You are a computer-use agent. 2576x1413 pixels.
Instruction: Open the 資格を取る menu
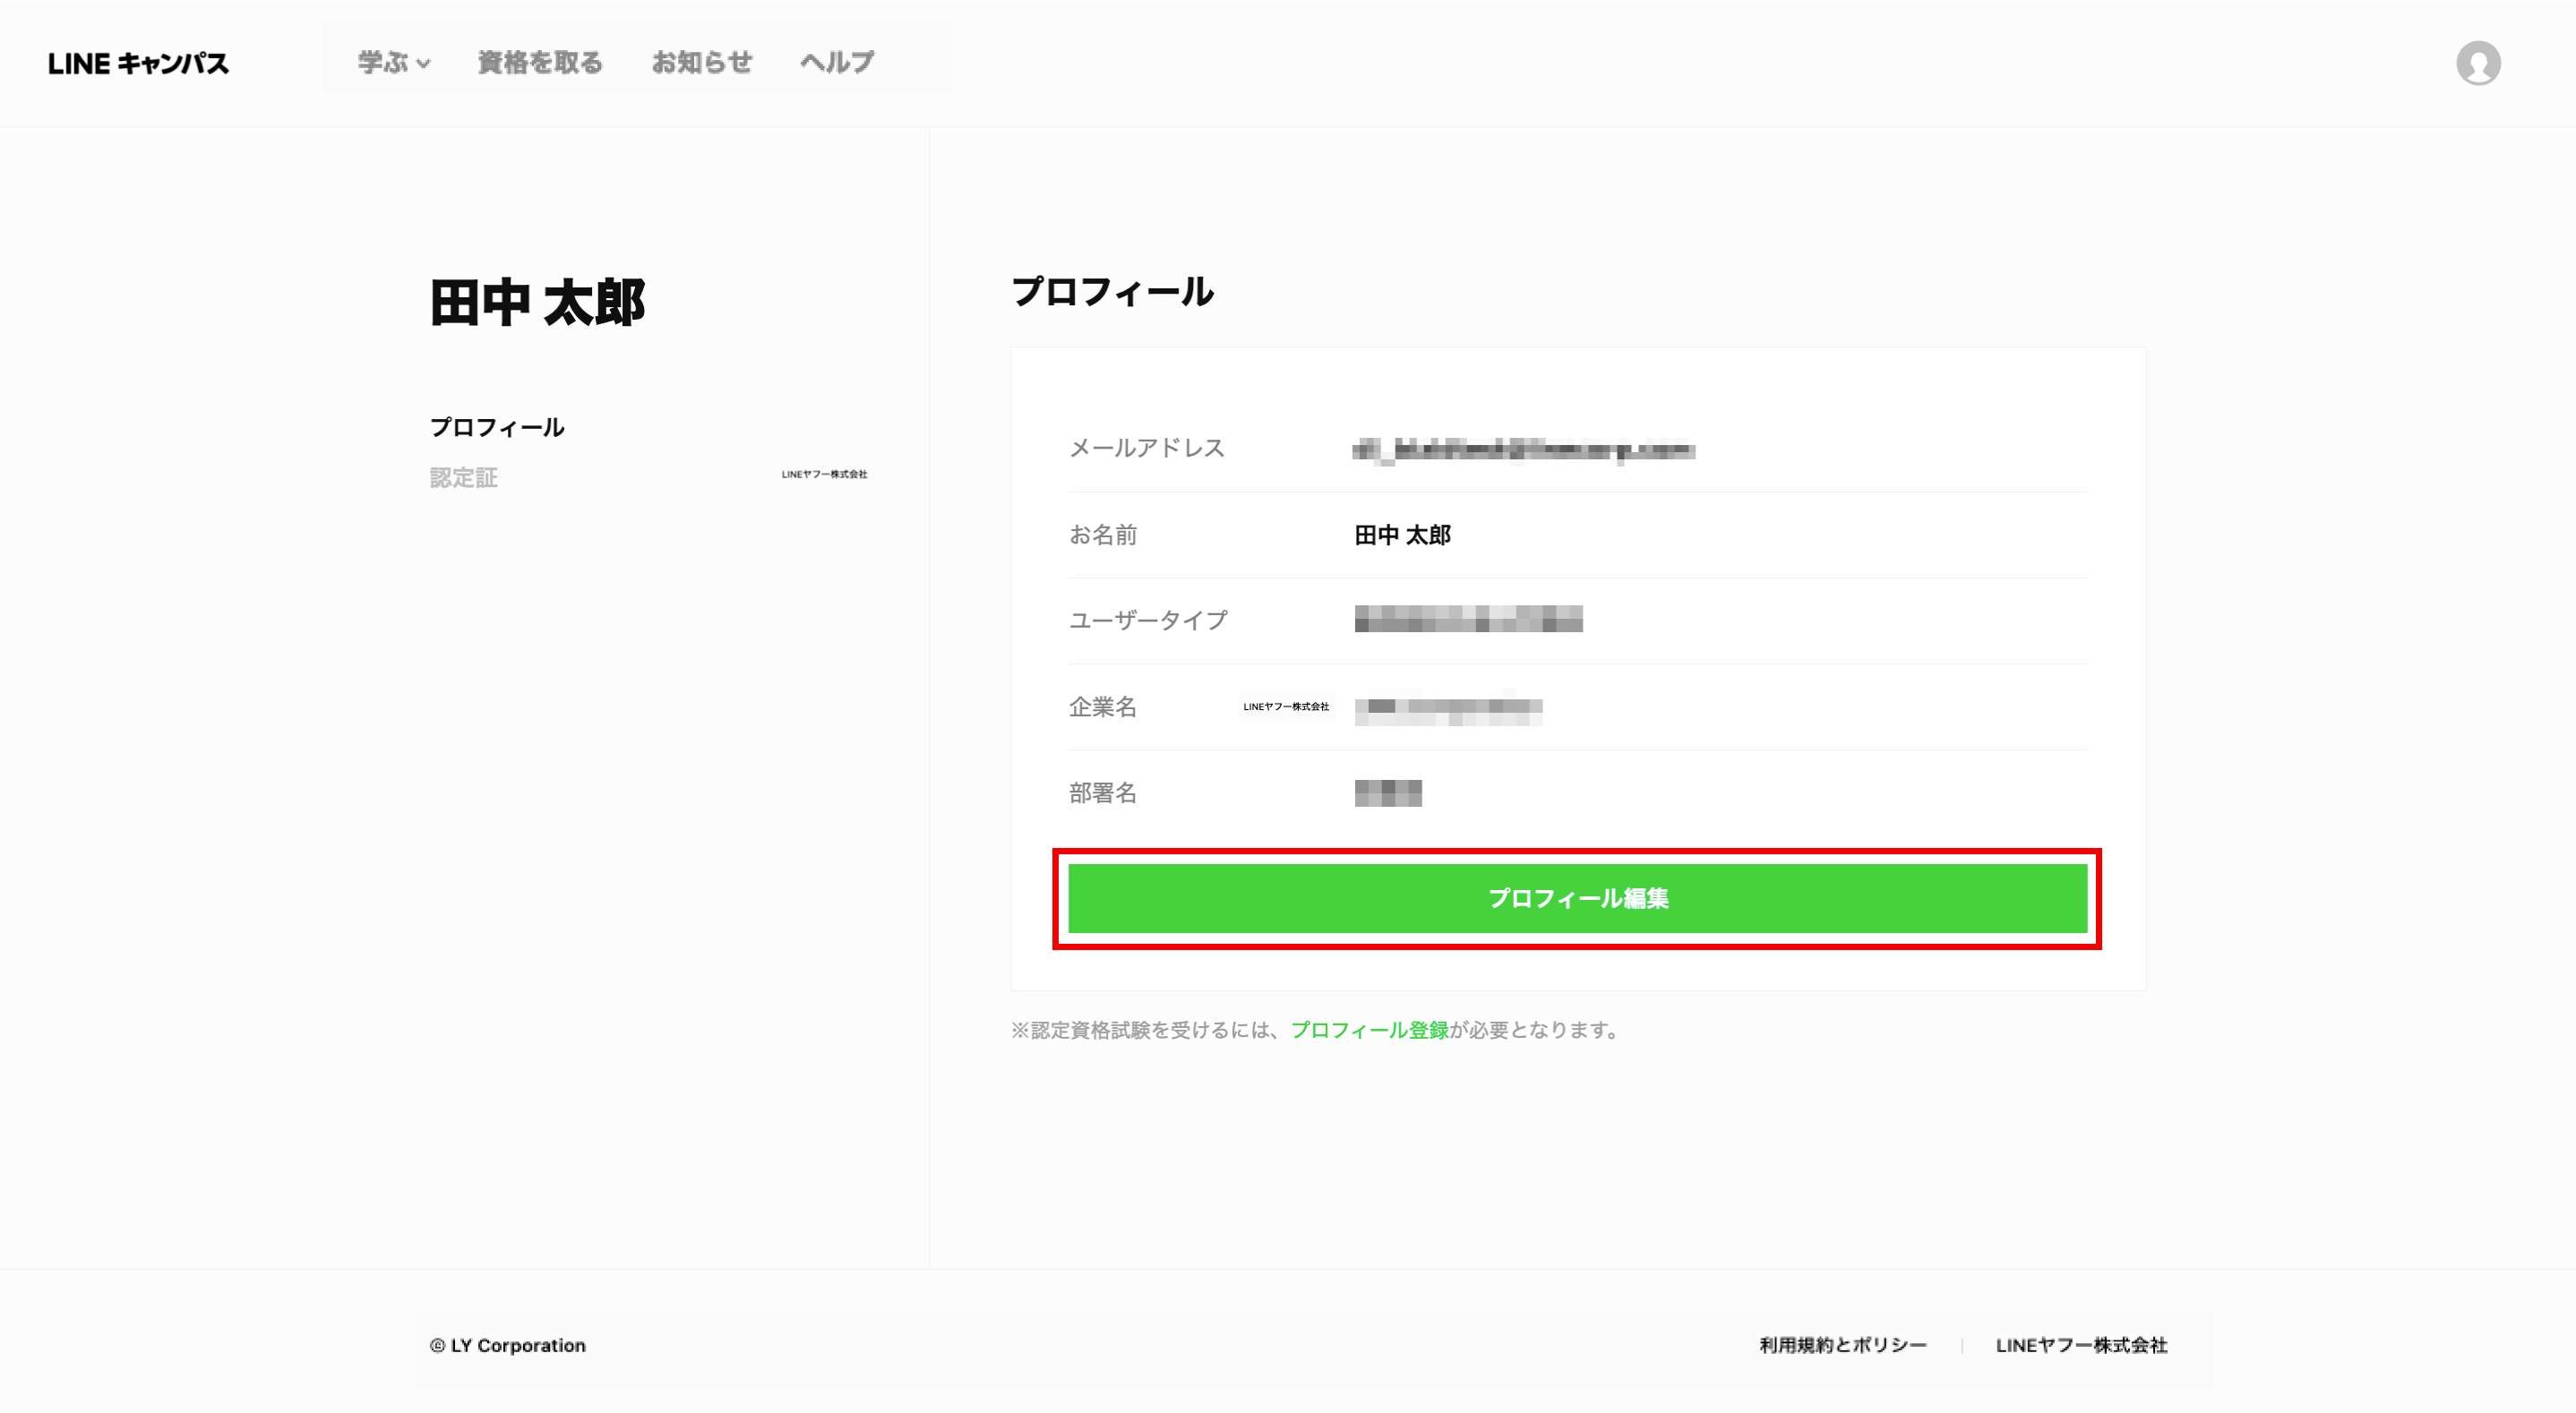(x=540, y=62)
